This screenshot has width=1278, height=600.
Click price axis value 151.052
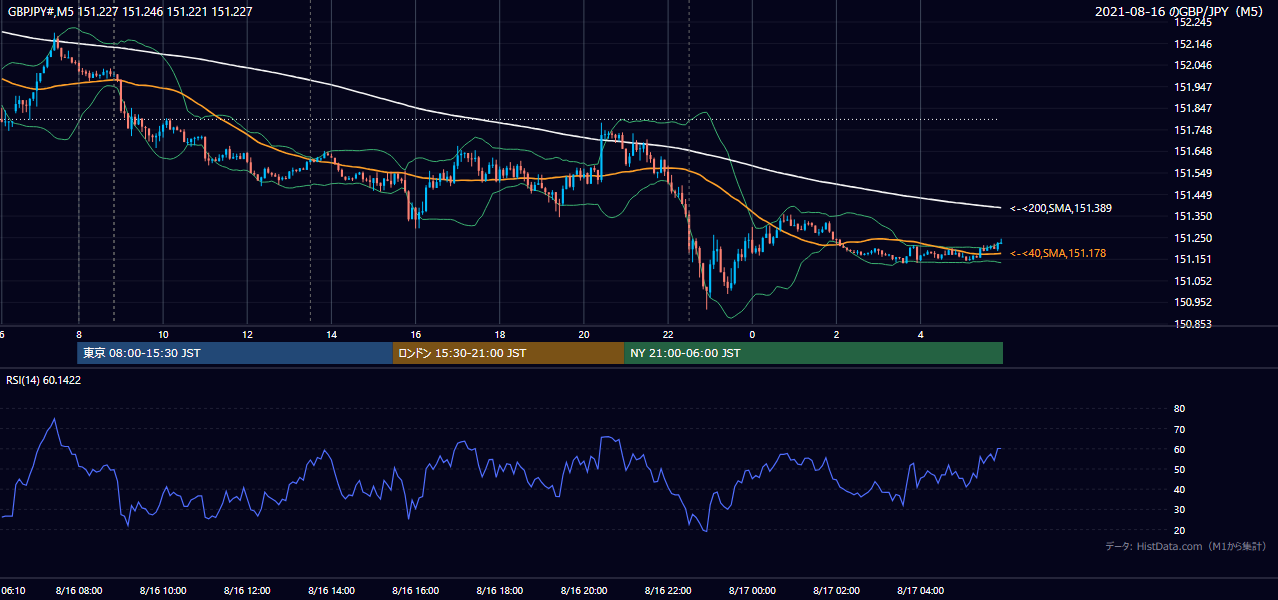coord(1192,280)
